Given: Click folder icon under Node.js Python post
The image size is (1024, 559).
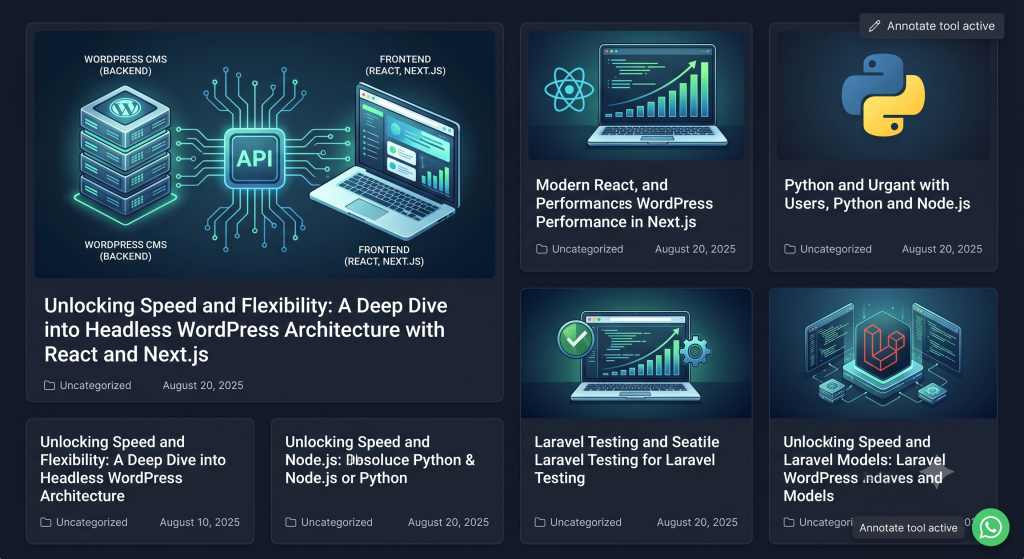Looking at the screenshot, I should (291, 522).
